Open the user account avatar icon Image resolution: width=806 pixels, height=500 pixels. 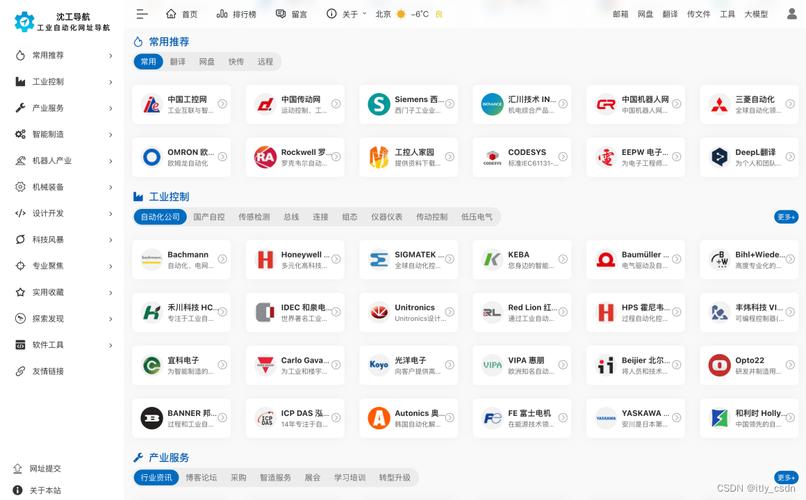792,14
